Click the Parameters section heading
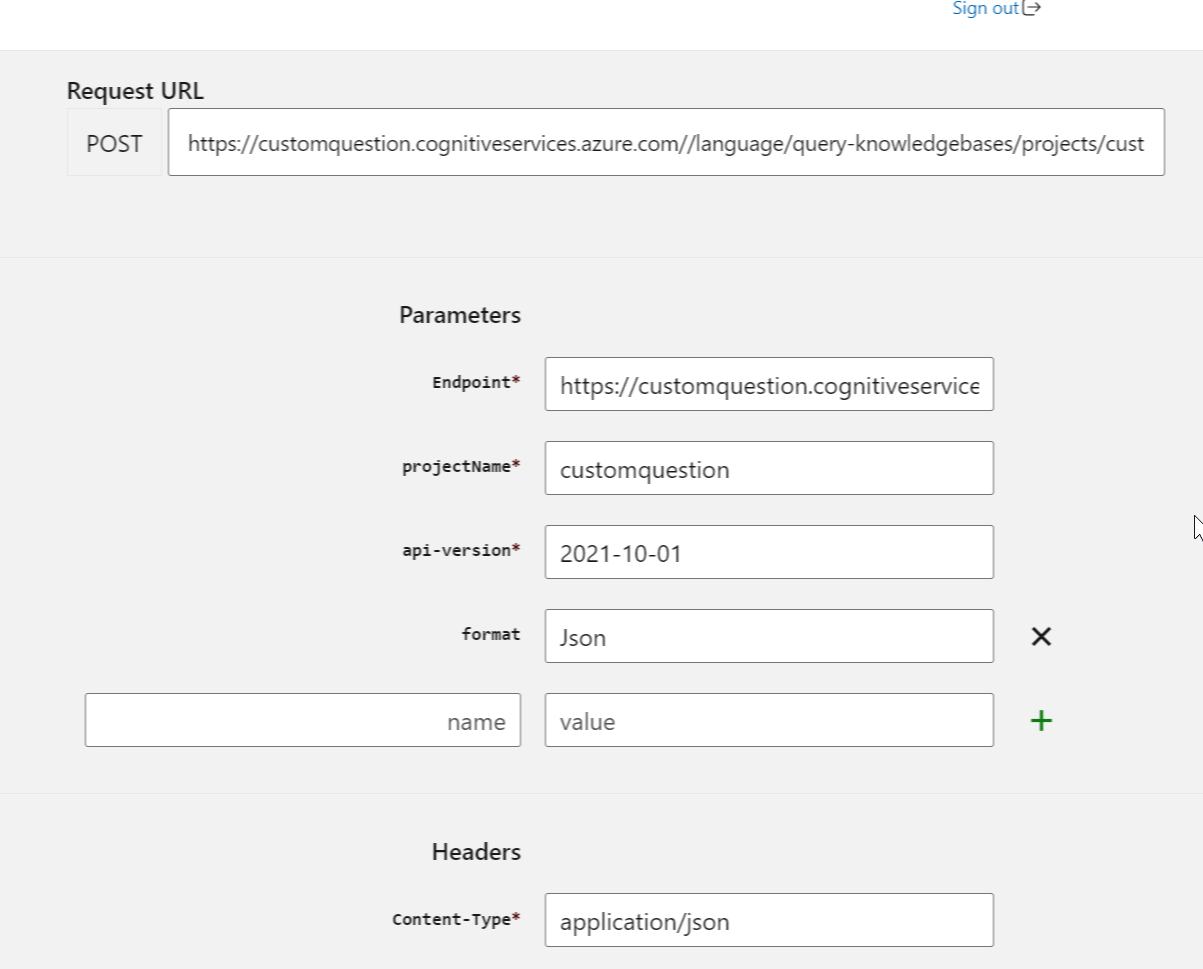The image size is (1203, 969). pos(459,314)
